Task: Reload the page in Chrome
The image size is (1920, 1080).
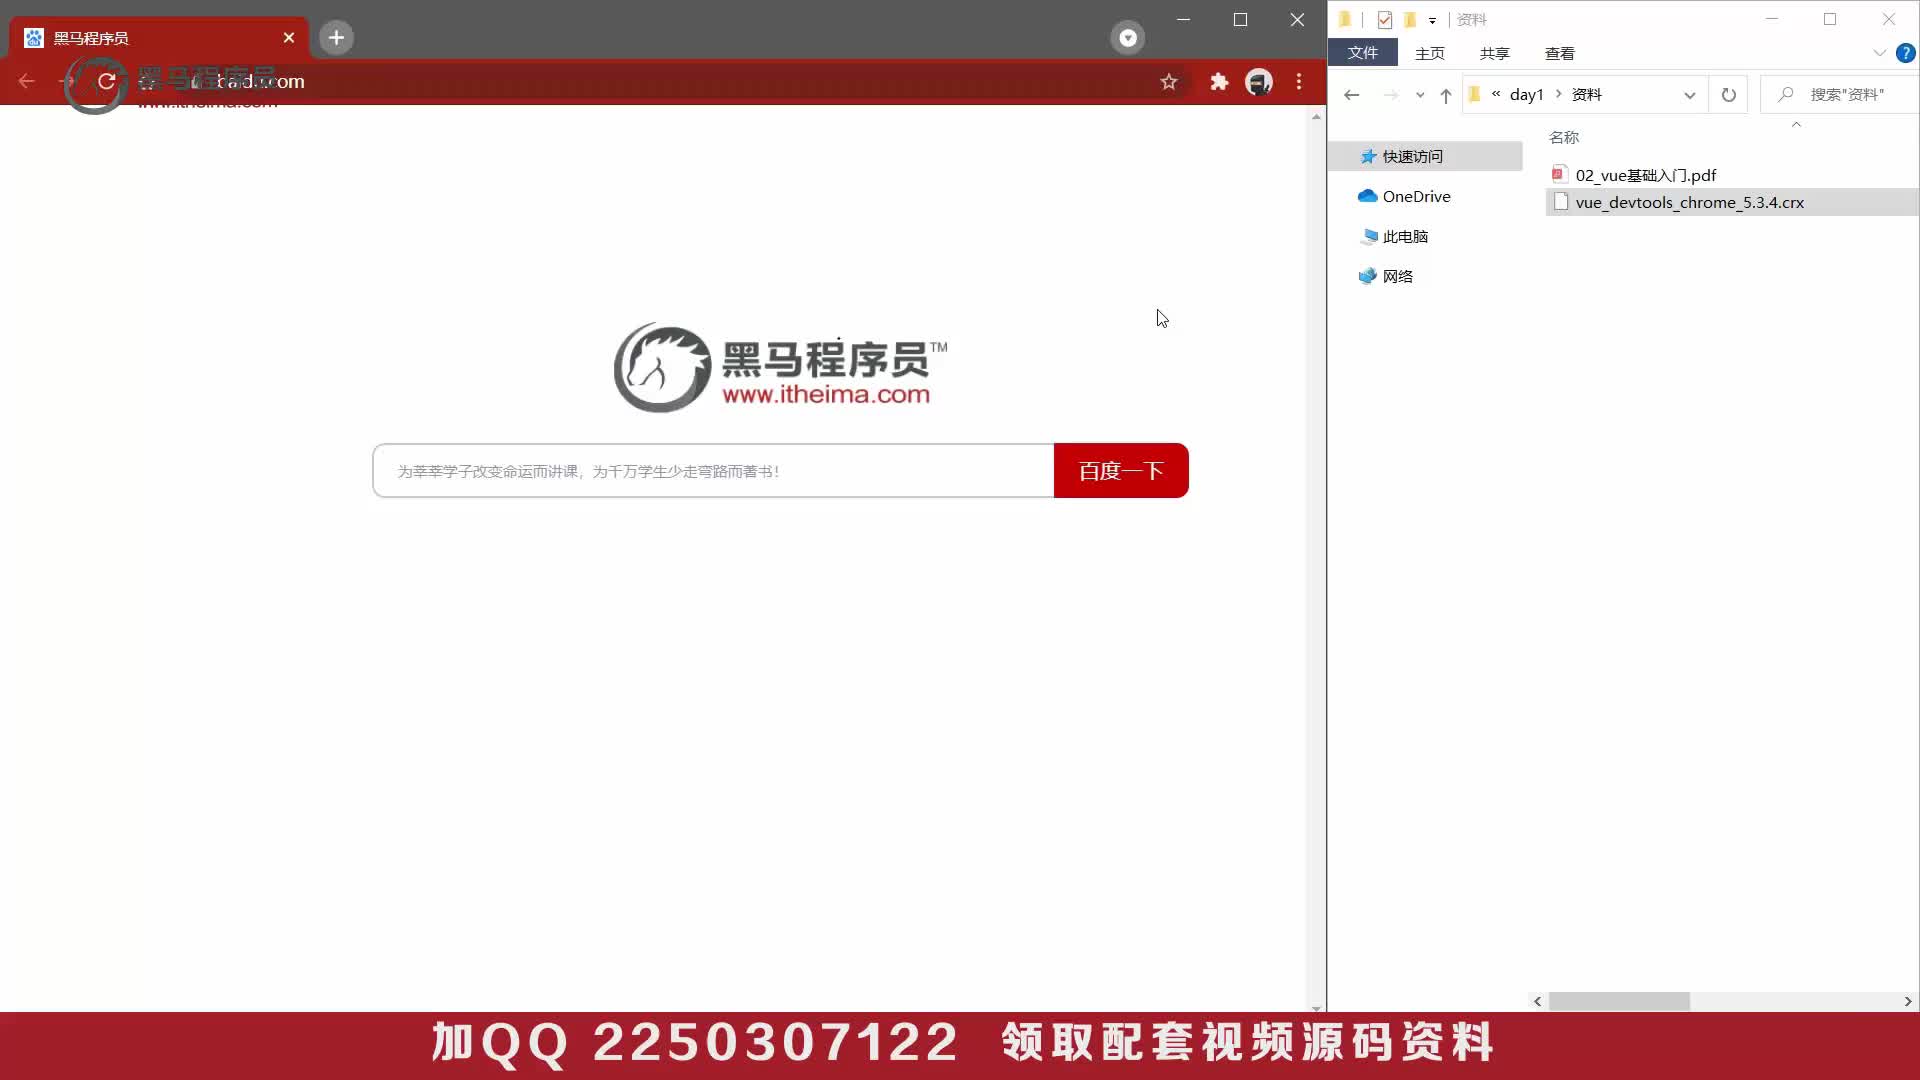Action: point(107,81)
